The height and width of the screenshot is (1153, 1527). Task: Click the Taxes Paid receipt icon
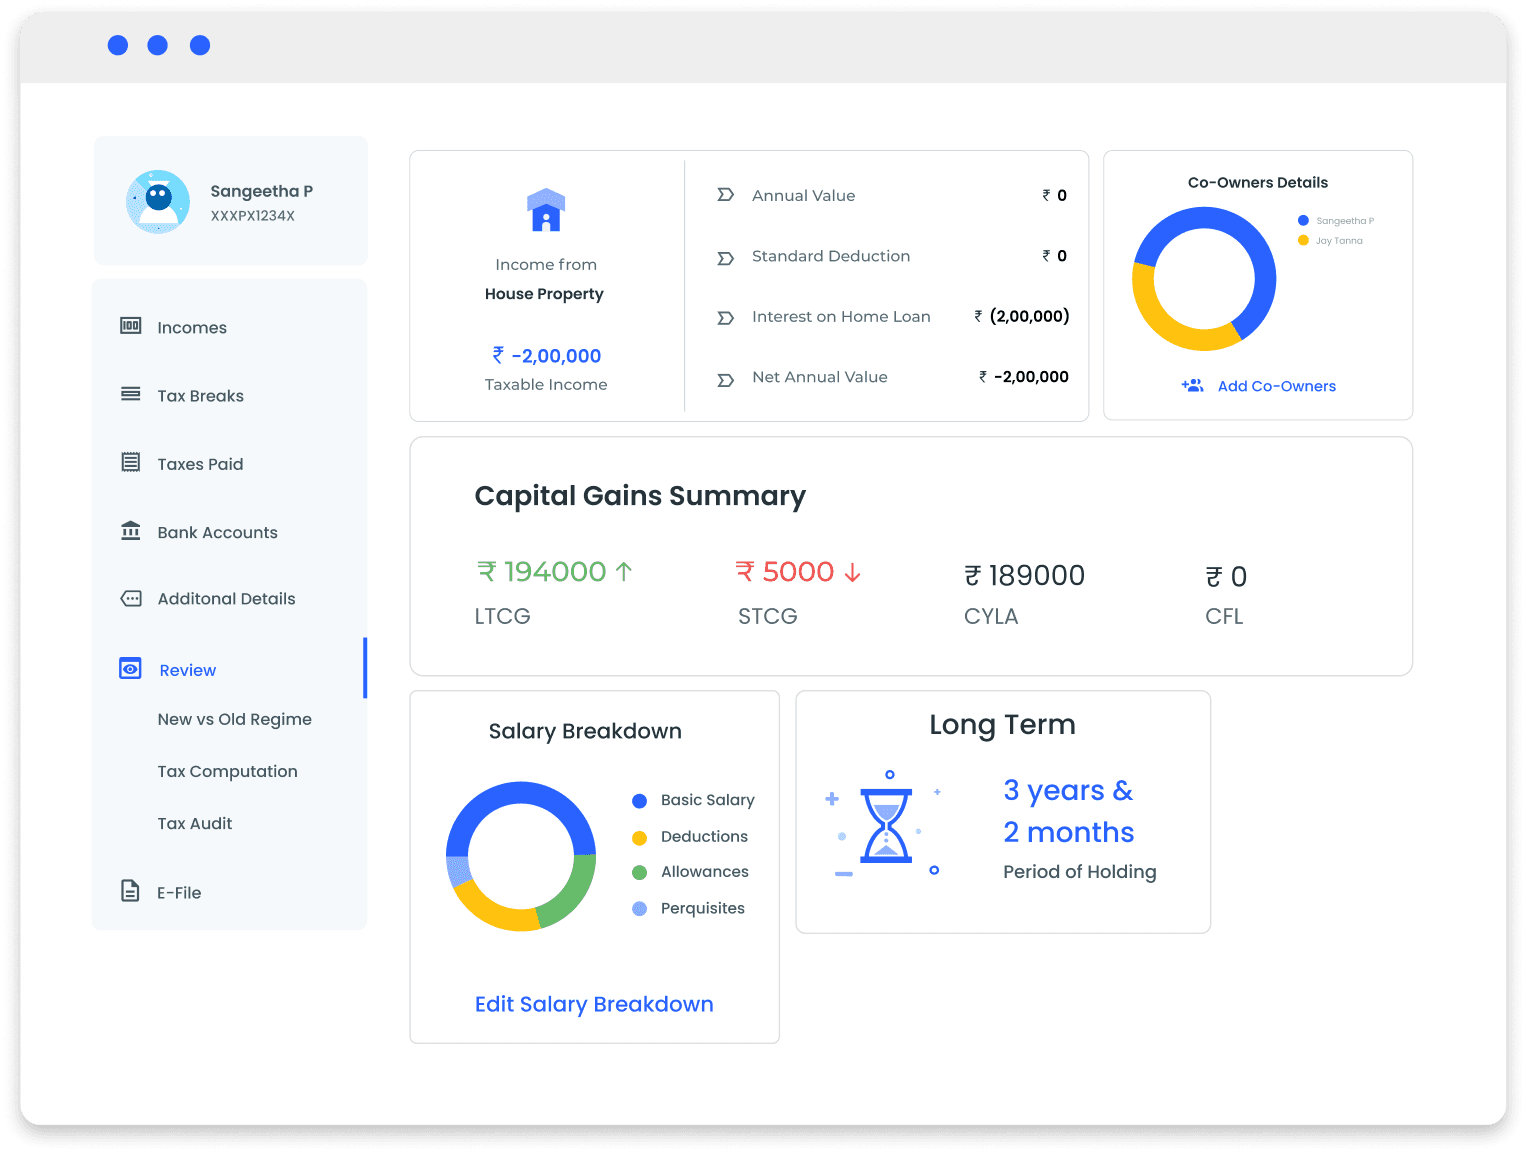[131, 462]
